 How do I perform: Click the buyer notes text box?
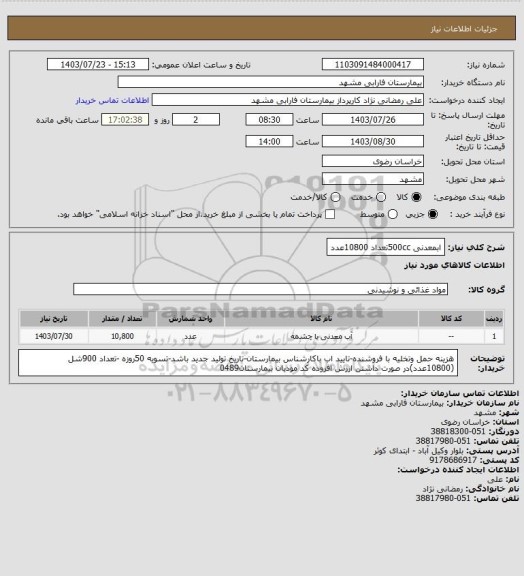point(238,363)
